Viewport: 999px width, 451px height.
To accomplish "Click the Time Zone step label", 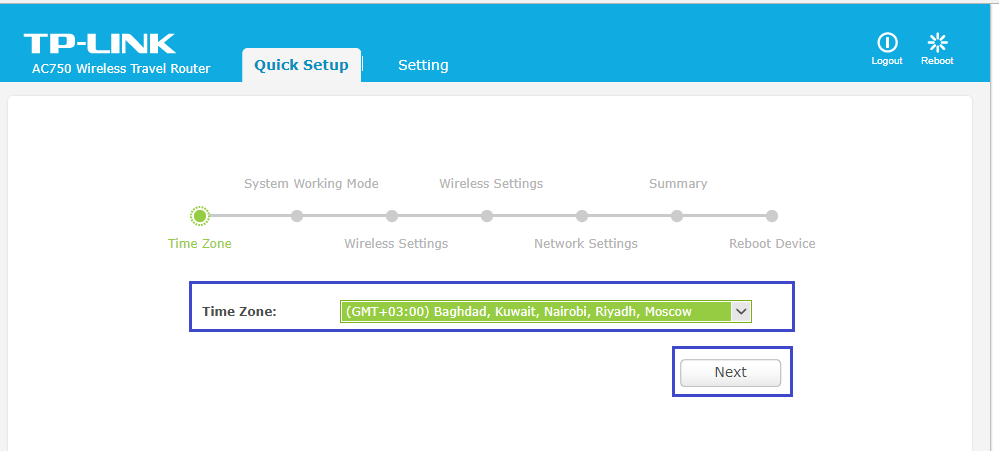I will tap(200, 244).
